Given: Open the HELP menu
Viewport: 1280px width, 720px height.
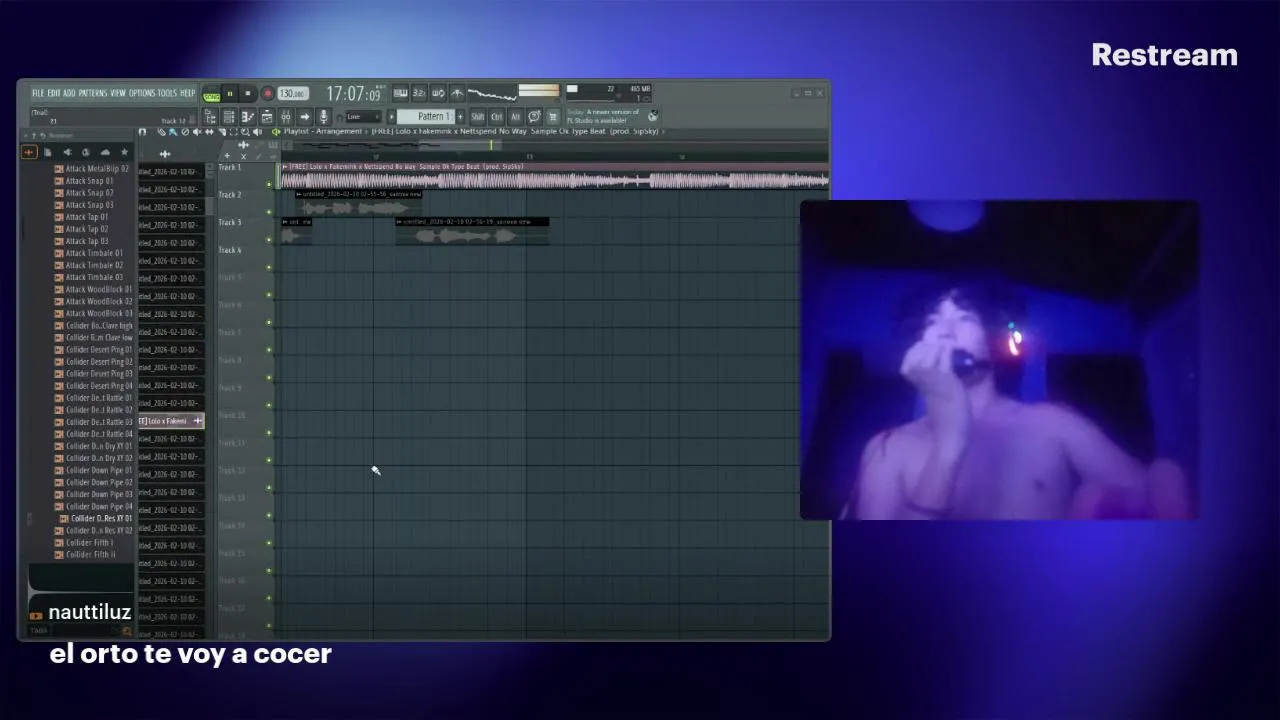Looking at the screenshot, I should [x=188, y=93].
